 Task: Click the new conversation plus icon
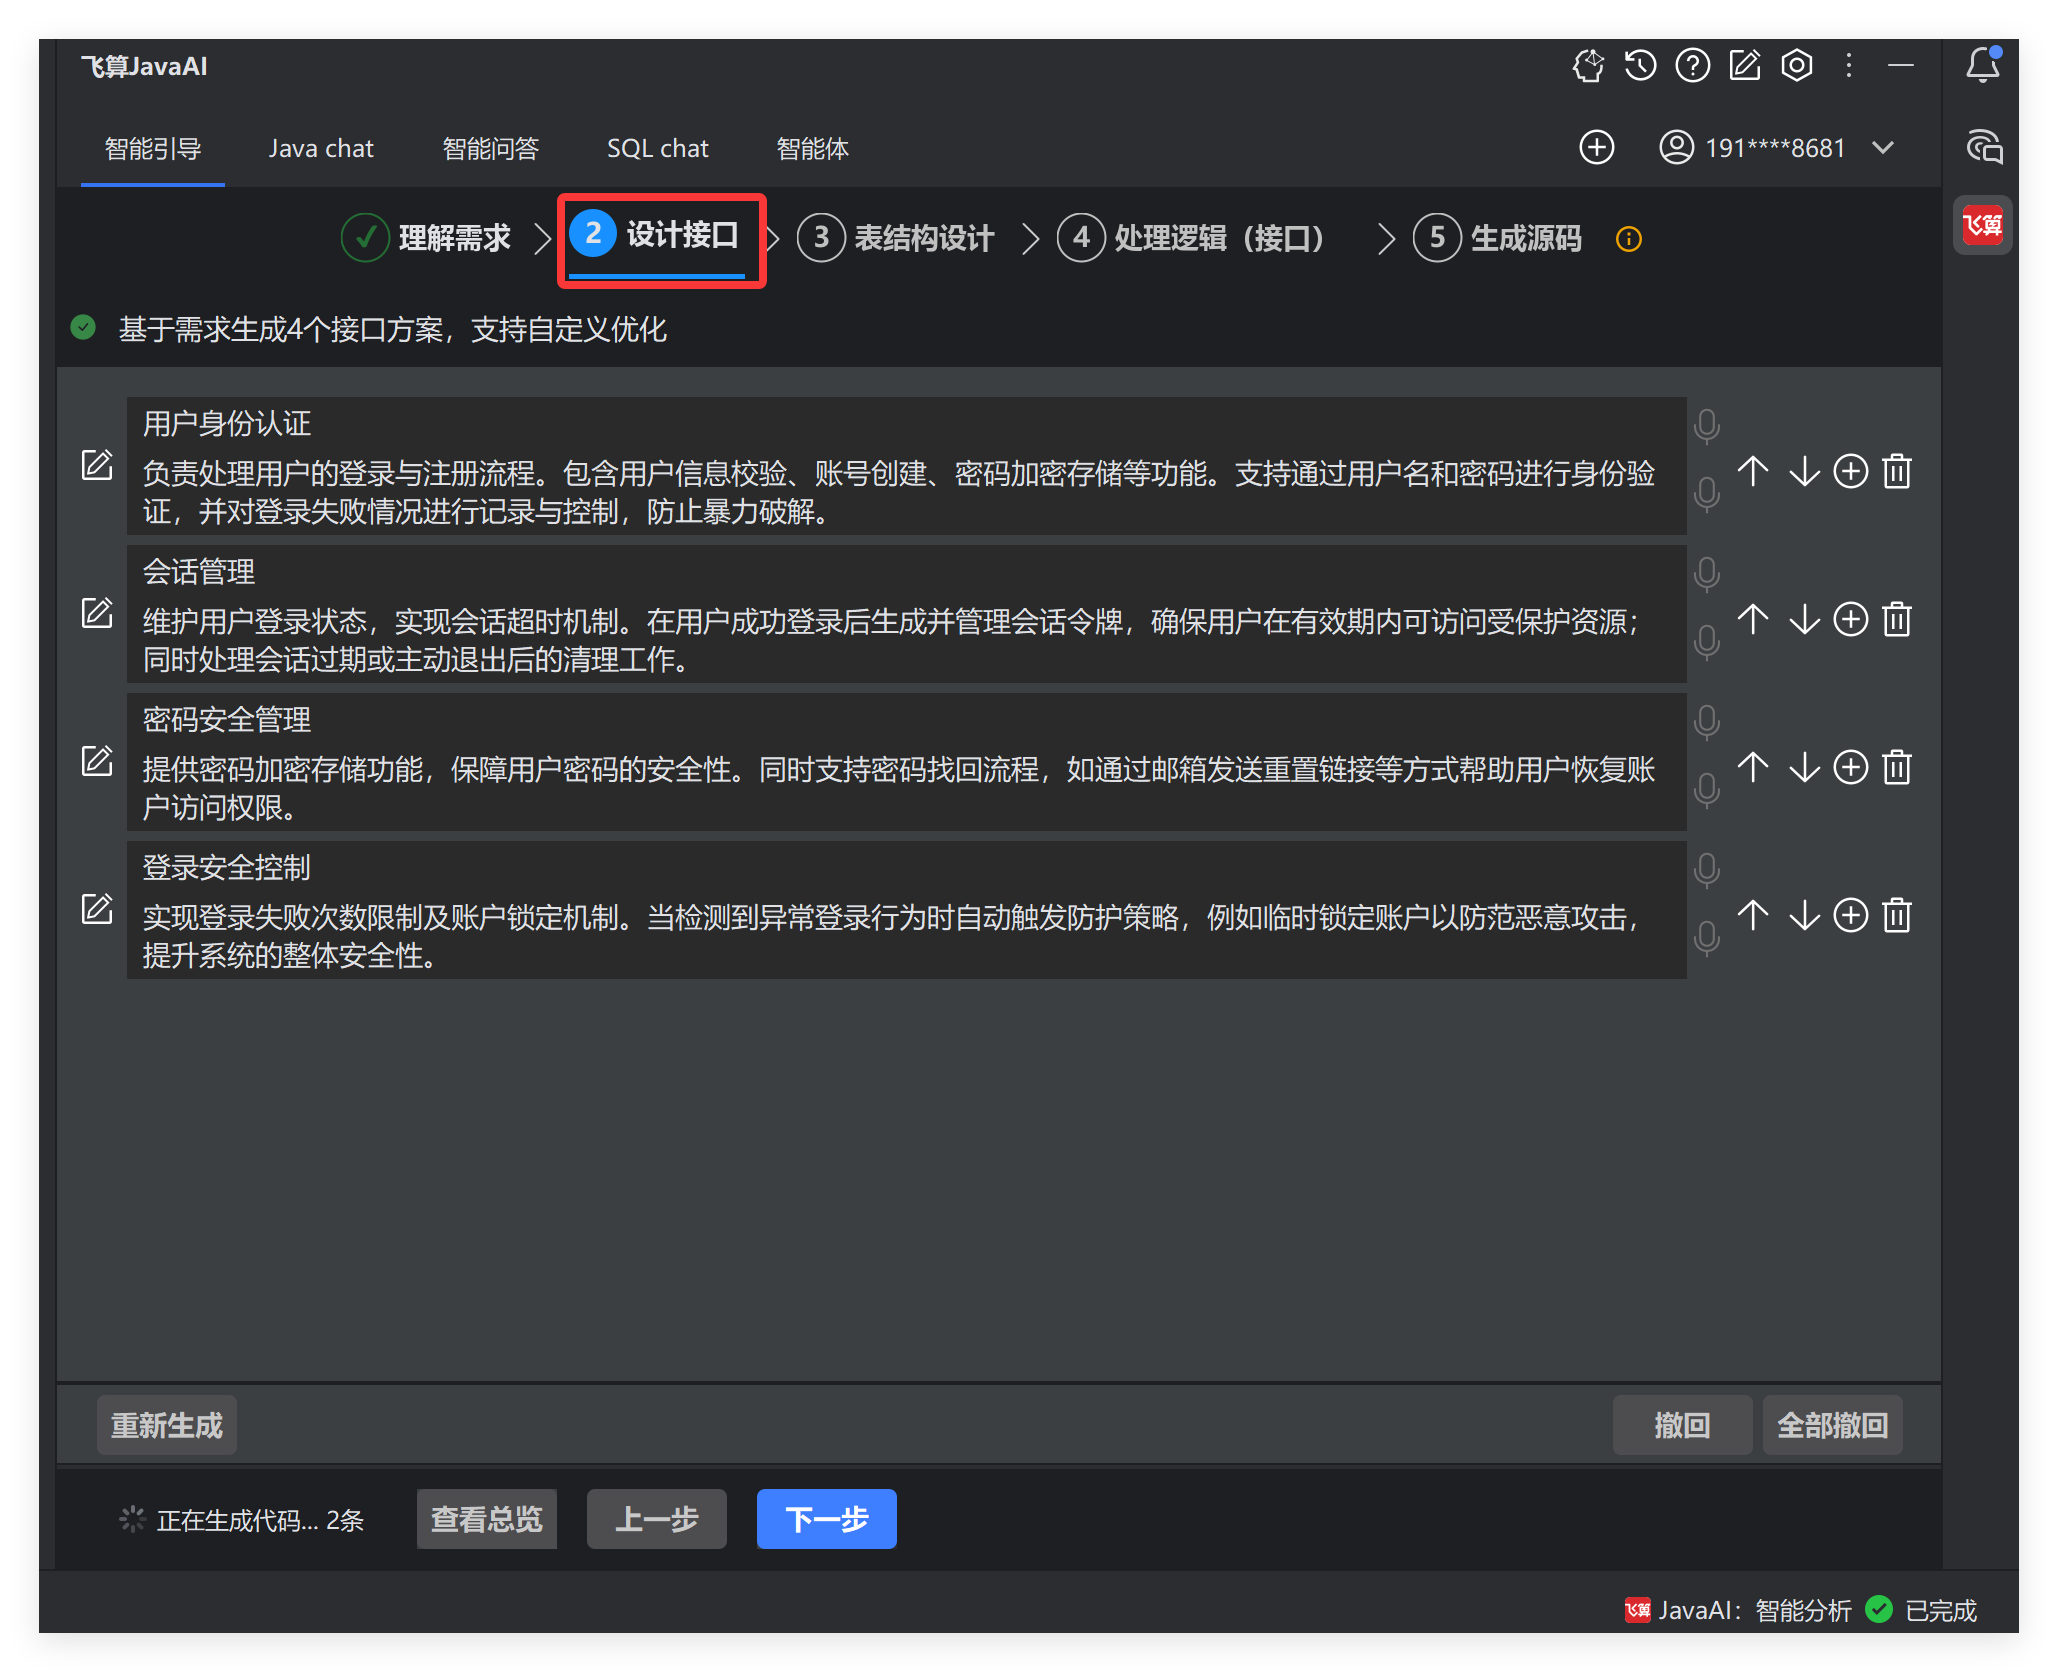coord(1596,148)
